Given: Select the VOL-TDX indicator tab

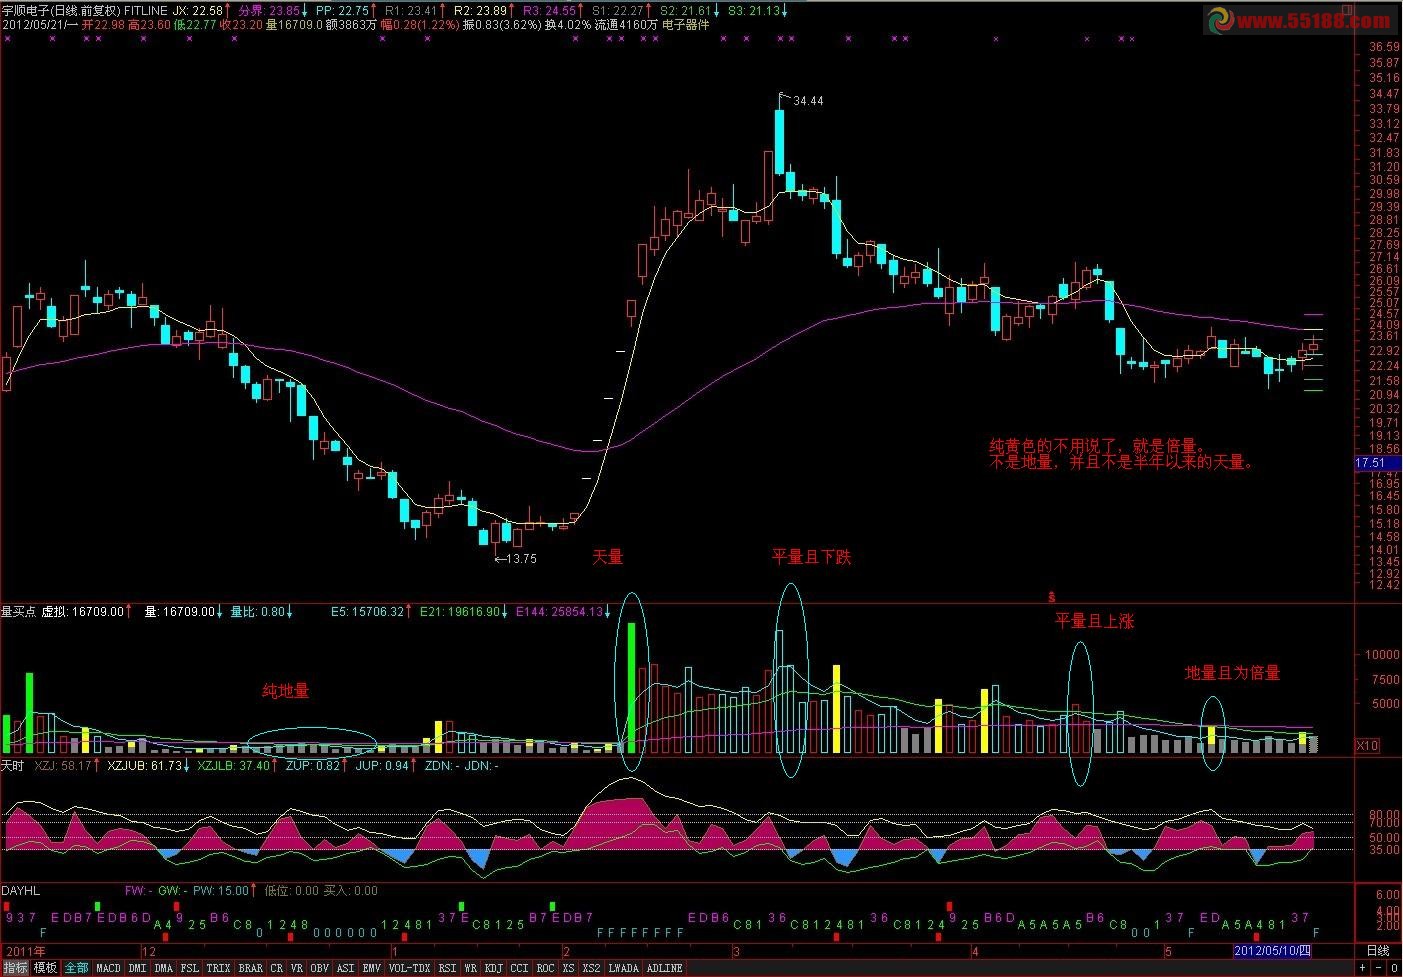Looking at the screenshot, I should point(409,968).
